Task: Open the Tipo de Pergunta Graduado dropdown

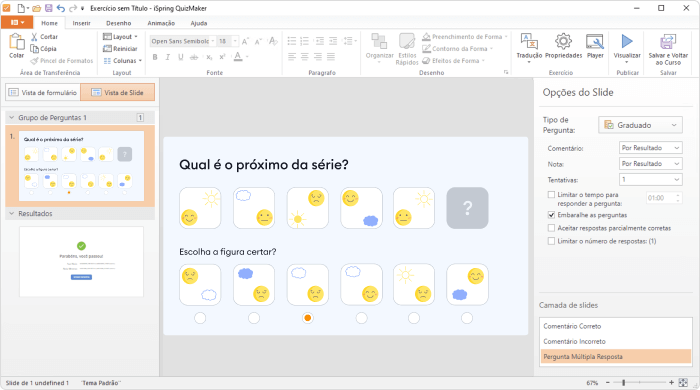Action: [x=640, y=125]
